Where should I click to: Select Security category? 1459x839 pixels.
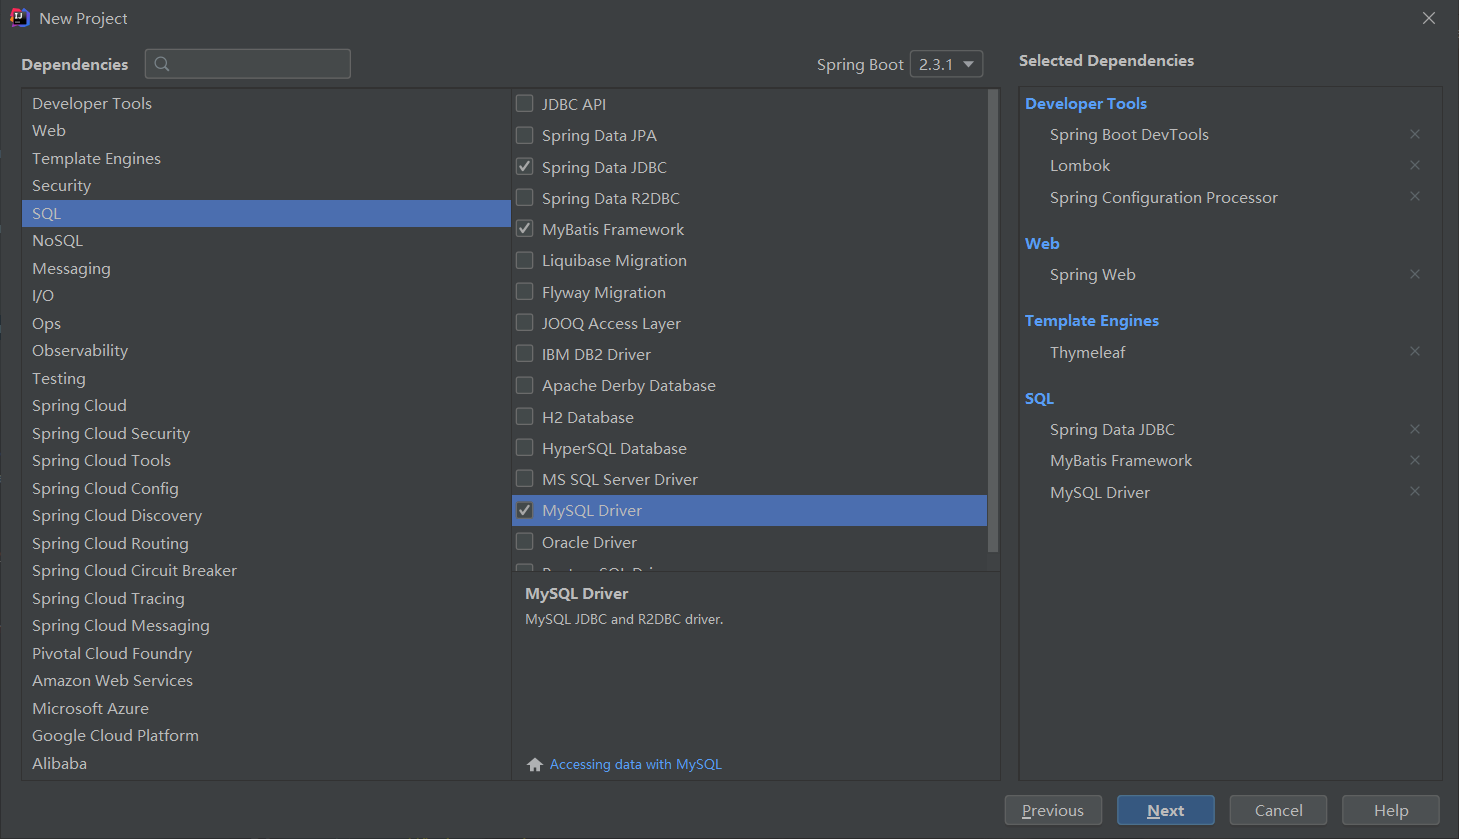click(266, 186)
